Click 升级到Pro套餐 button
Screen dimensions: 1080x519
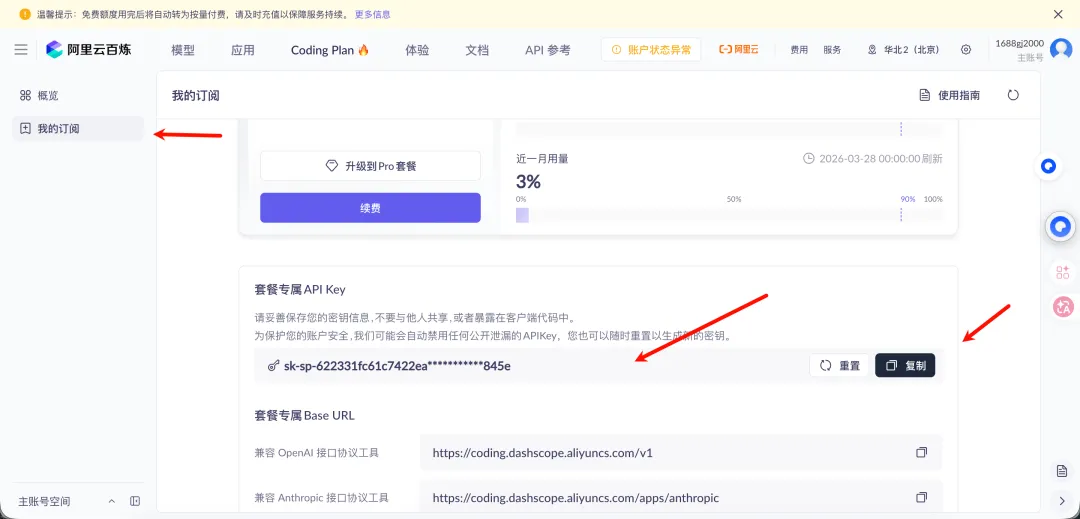370,166
